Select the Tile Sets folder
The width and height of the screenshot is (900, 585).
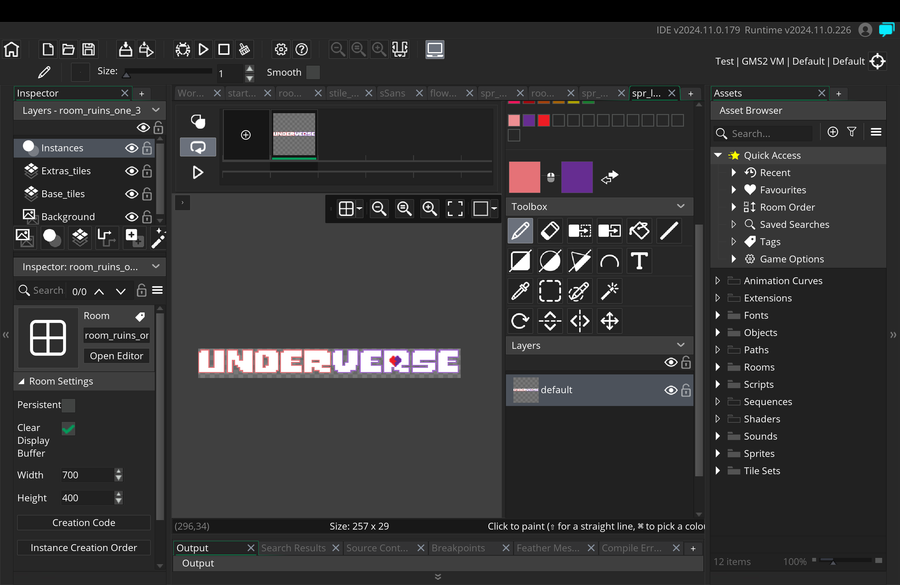tap(762, 471)
